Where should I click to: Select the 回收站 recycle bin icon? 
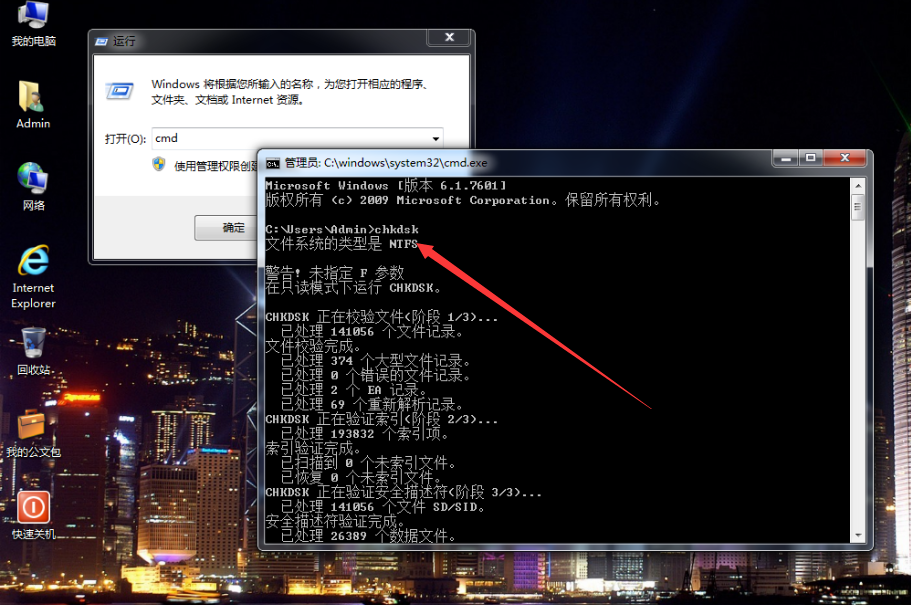33,351
